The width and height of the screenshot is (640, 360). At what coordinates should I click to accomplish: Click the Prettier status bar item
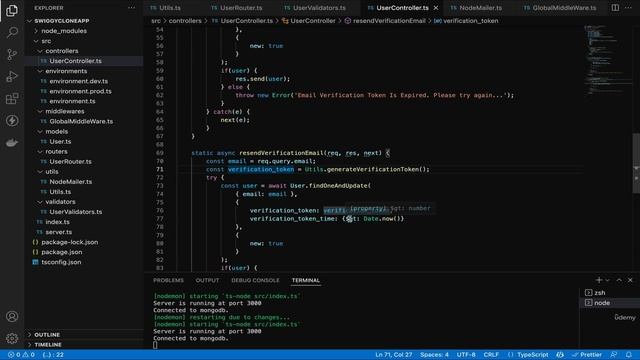click(x=587, y=355)
